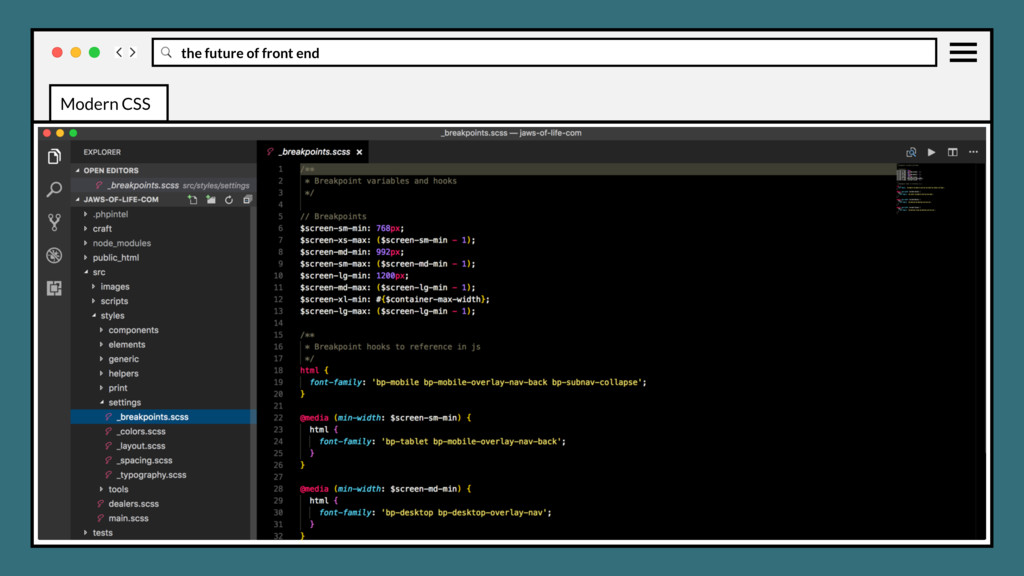1024x576 pixels.
Task: Expand the node_modules folder
Action: 121,243
